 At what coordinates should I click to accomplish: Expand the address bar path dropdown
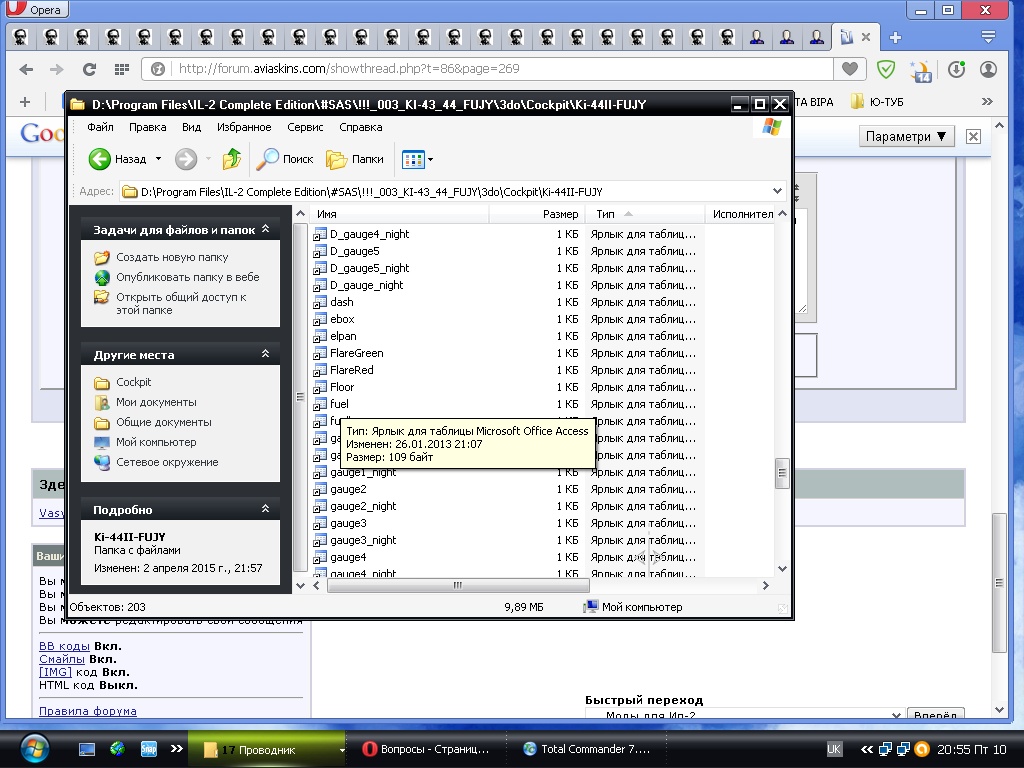tap(778, 191)
